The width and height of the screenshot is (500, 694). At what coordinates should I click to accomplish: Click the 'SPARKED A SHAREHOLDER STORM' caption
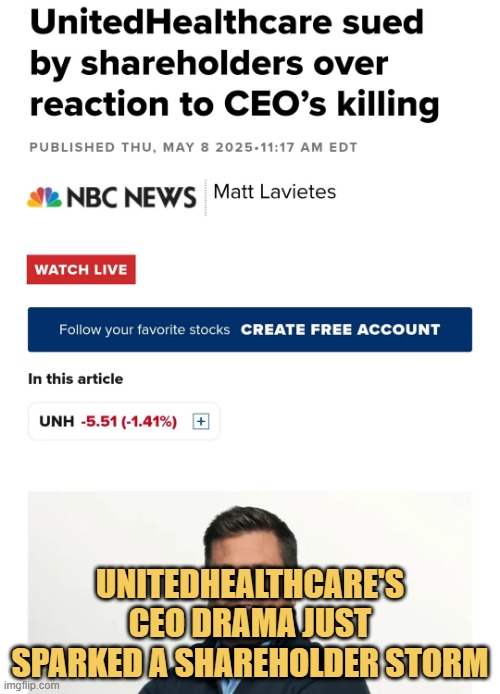tap(250, 662)
